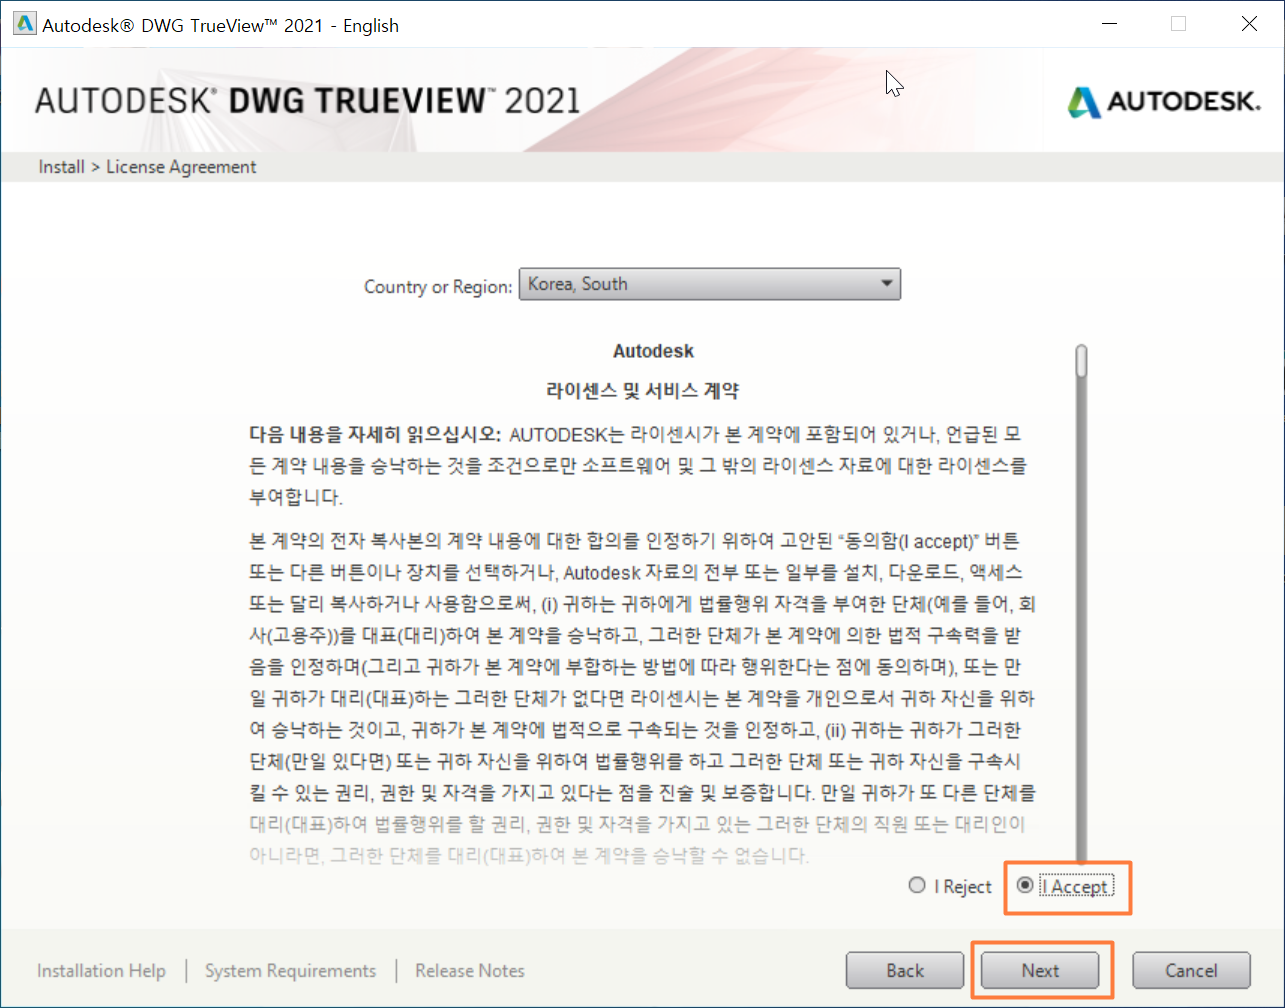The image size is (1285, 1008).
Task: Click the 'Install > License Agreement' breadcrumb text
Action: tap(147, 167)
